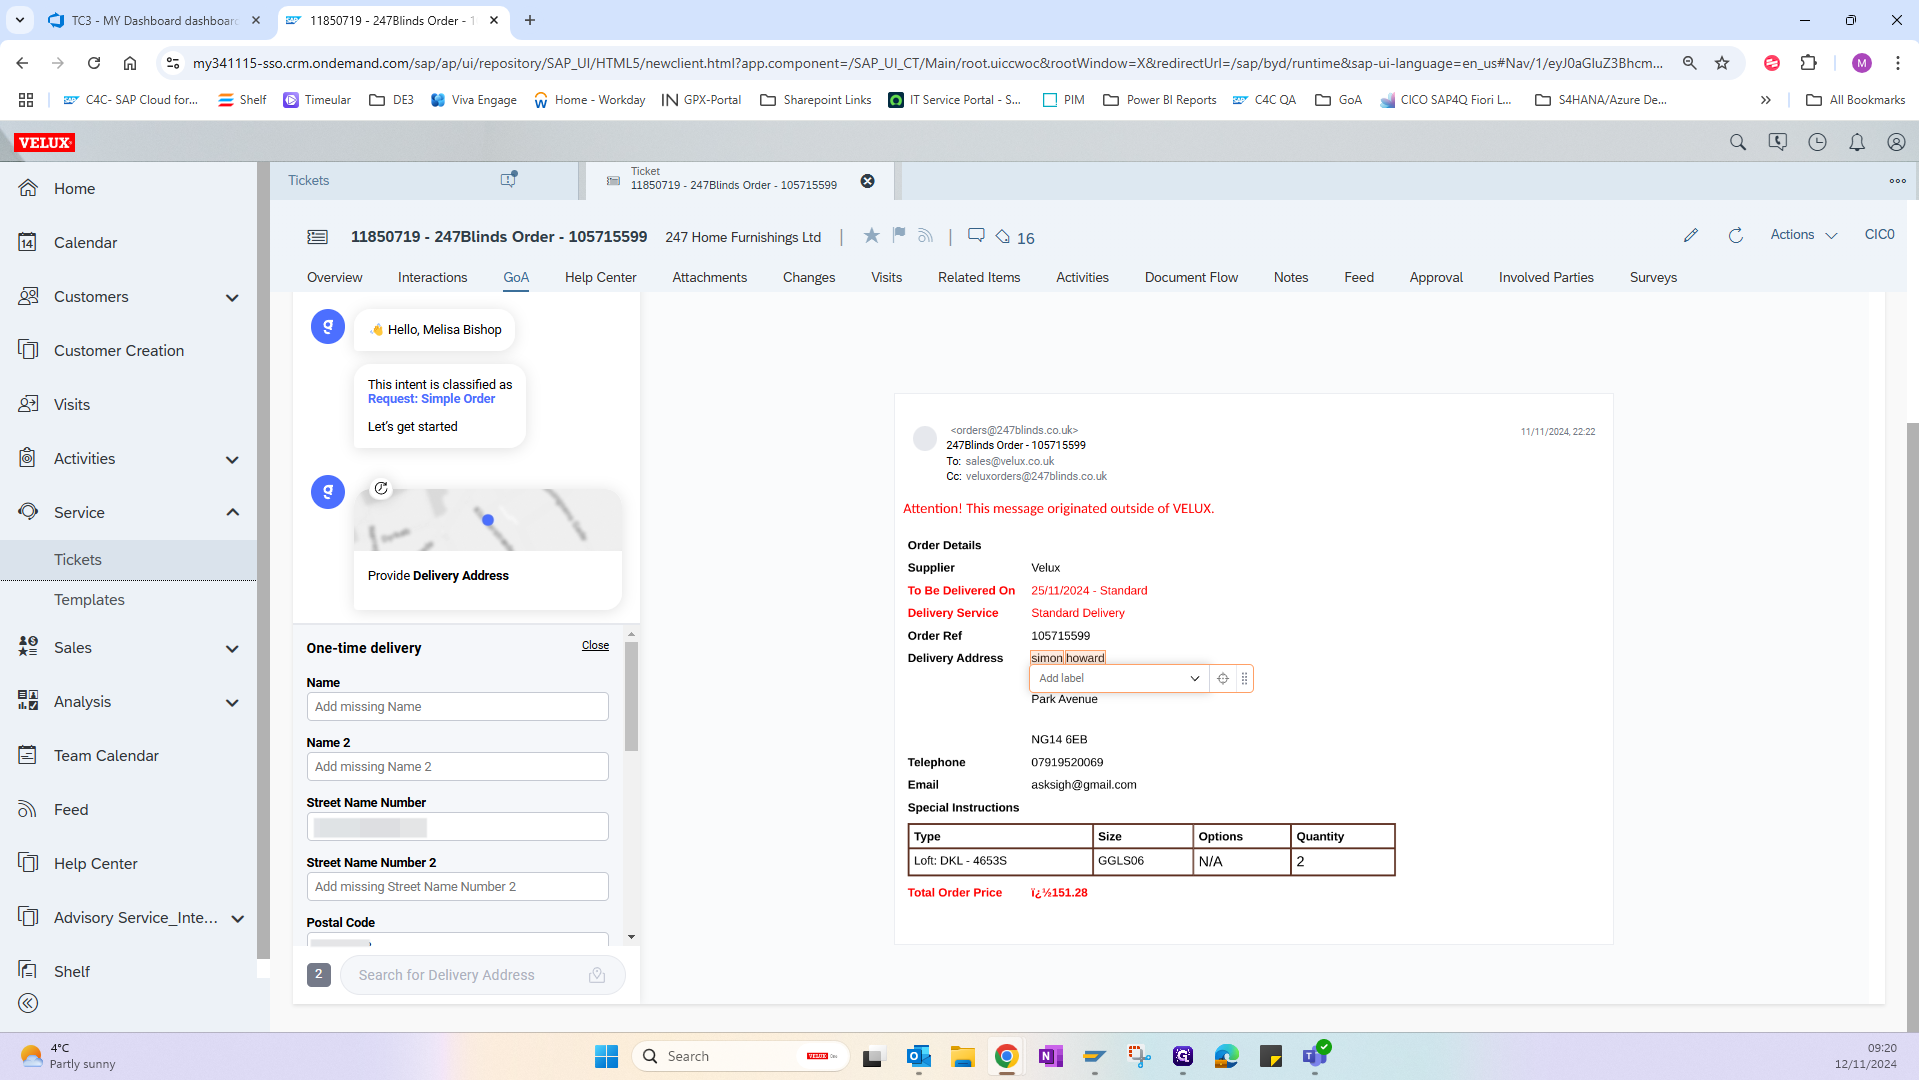Image resolution: width=1919 pixels, height=1080 pixels.
Task: Switch to the Document Flow tab
Action: coord(1191,277)
